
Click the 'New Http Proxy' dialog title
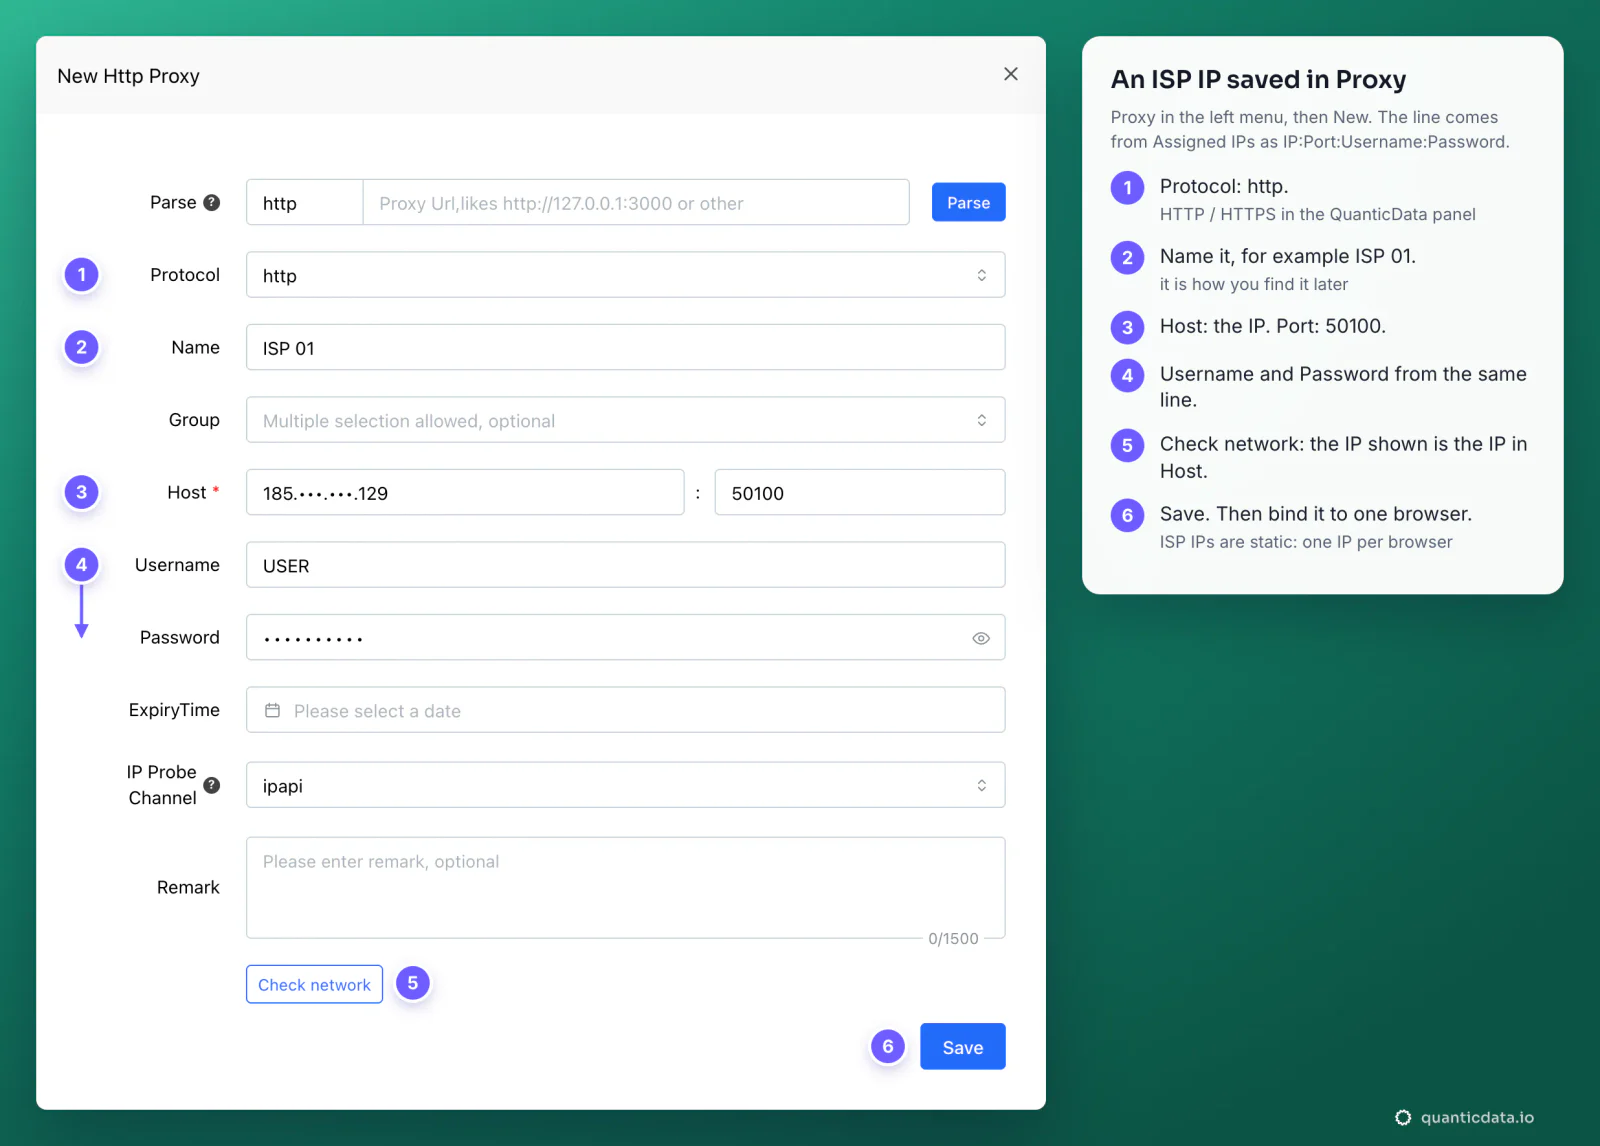tap(128, 76)
